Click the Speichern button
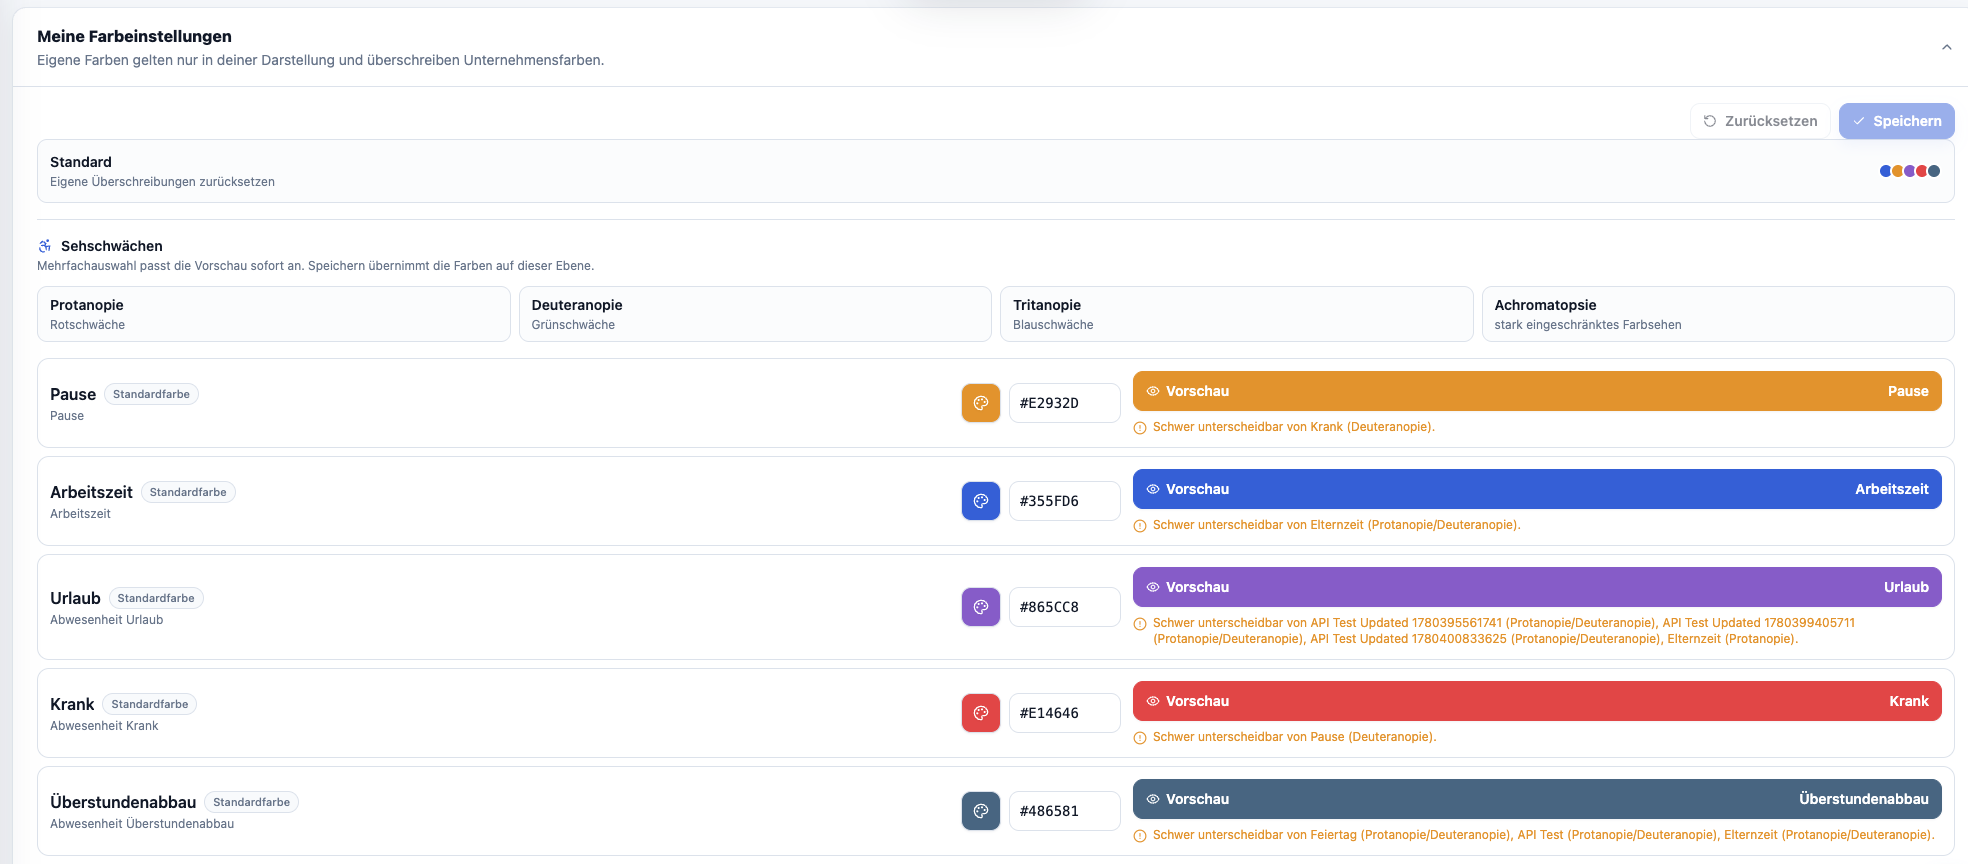This screenshot has height=864, width=1968. [1896, 121]
